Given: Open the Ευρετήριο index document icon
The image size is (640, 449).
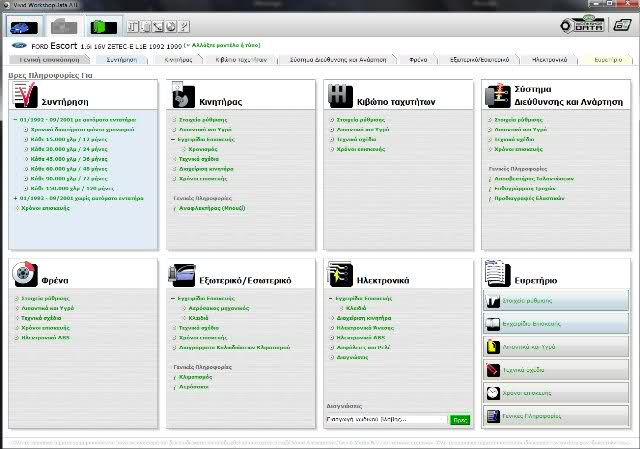Looking at the screenshot, I should 496,273.
